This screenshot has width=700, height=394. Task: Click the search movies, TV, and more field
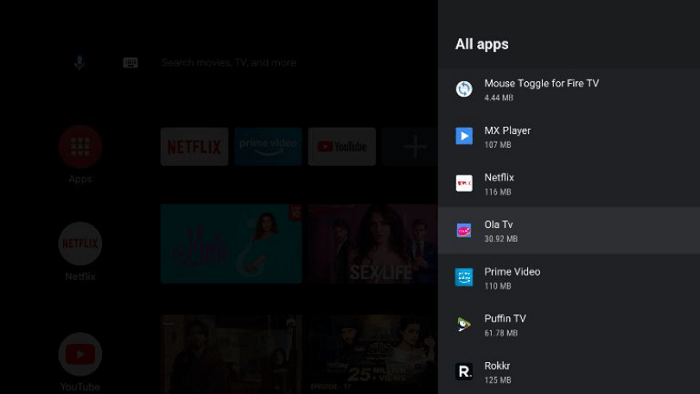click(229, 62)
